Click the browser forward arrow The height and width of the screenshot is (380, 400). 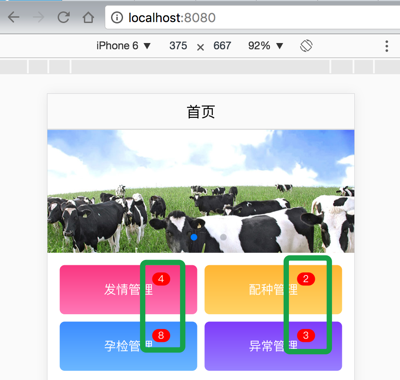click(x=39, y=17)
